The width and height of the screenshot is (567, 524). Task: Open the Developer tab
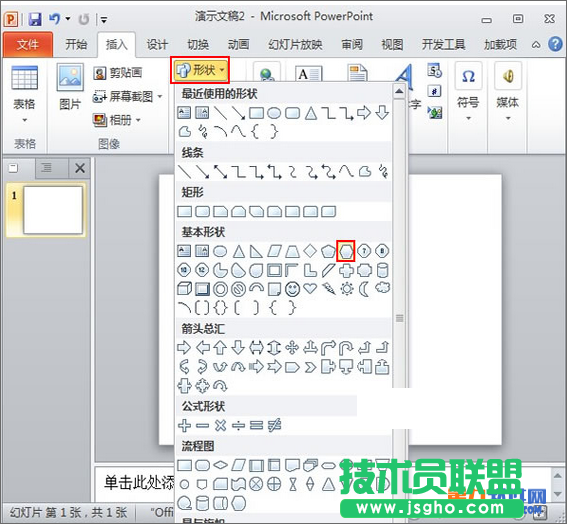pyautogui.click(x=443, y=44)
